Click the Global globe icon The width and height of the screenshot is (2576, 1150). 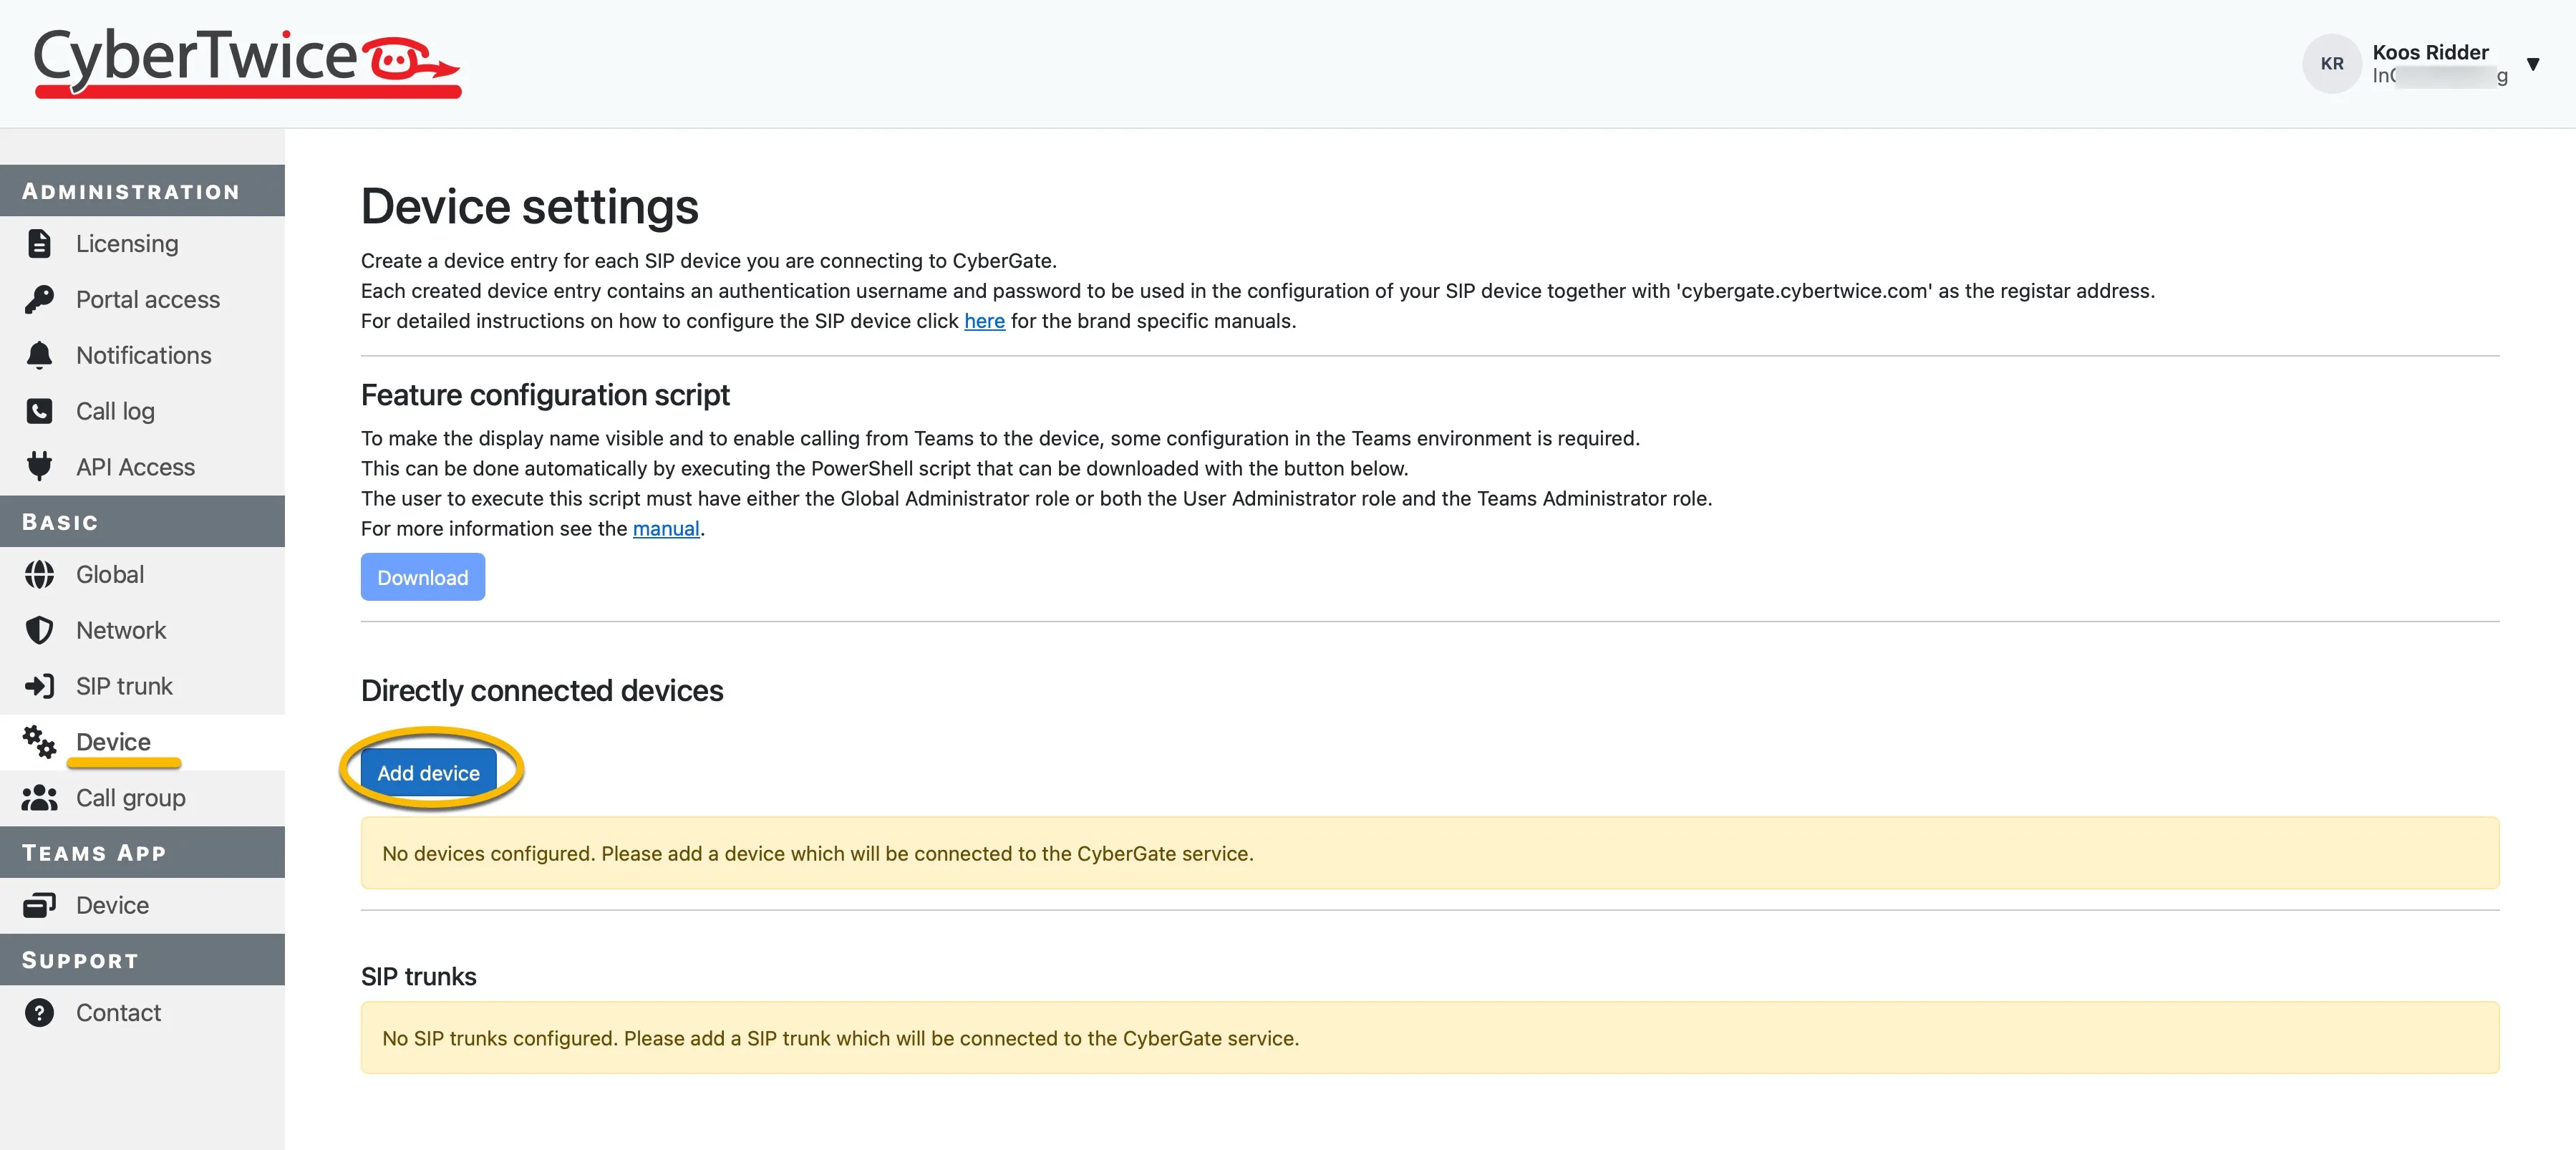pyautogui.click(x=39, y=574)
